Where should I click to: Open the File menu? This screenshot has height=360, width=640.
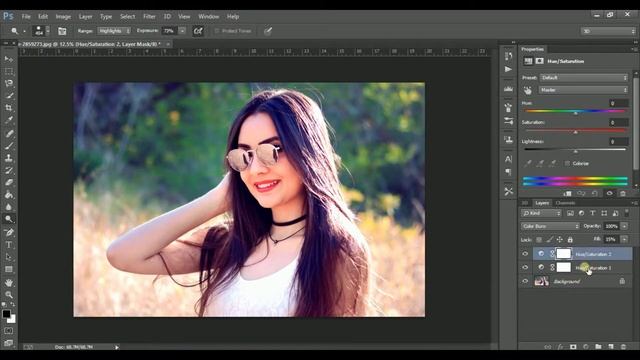pyautogui.click(x=26, y=17)
